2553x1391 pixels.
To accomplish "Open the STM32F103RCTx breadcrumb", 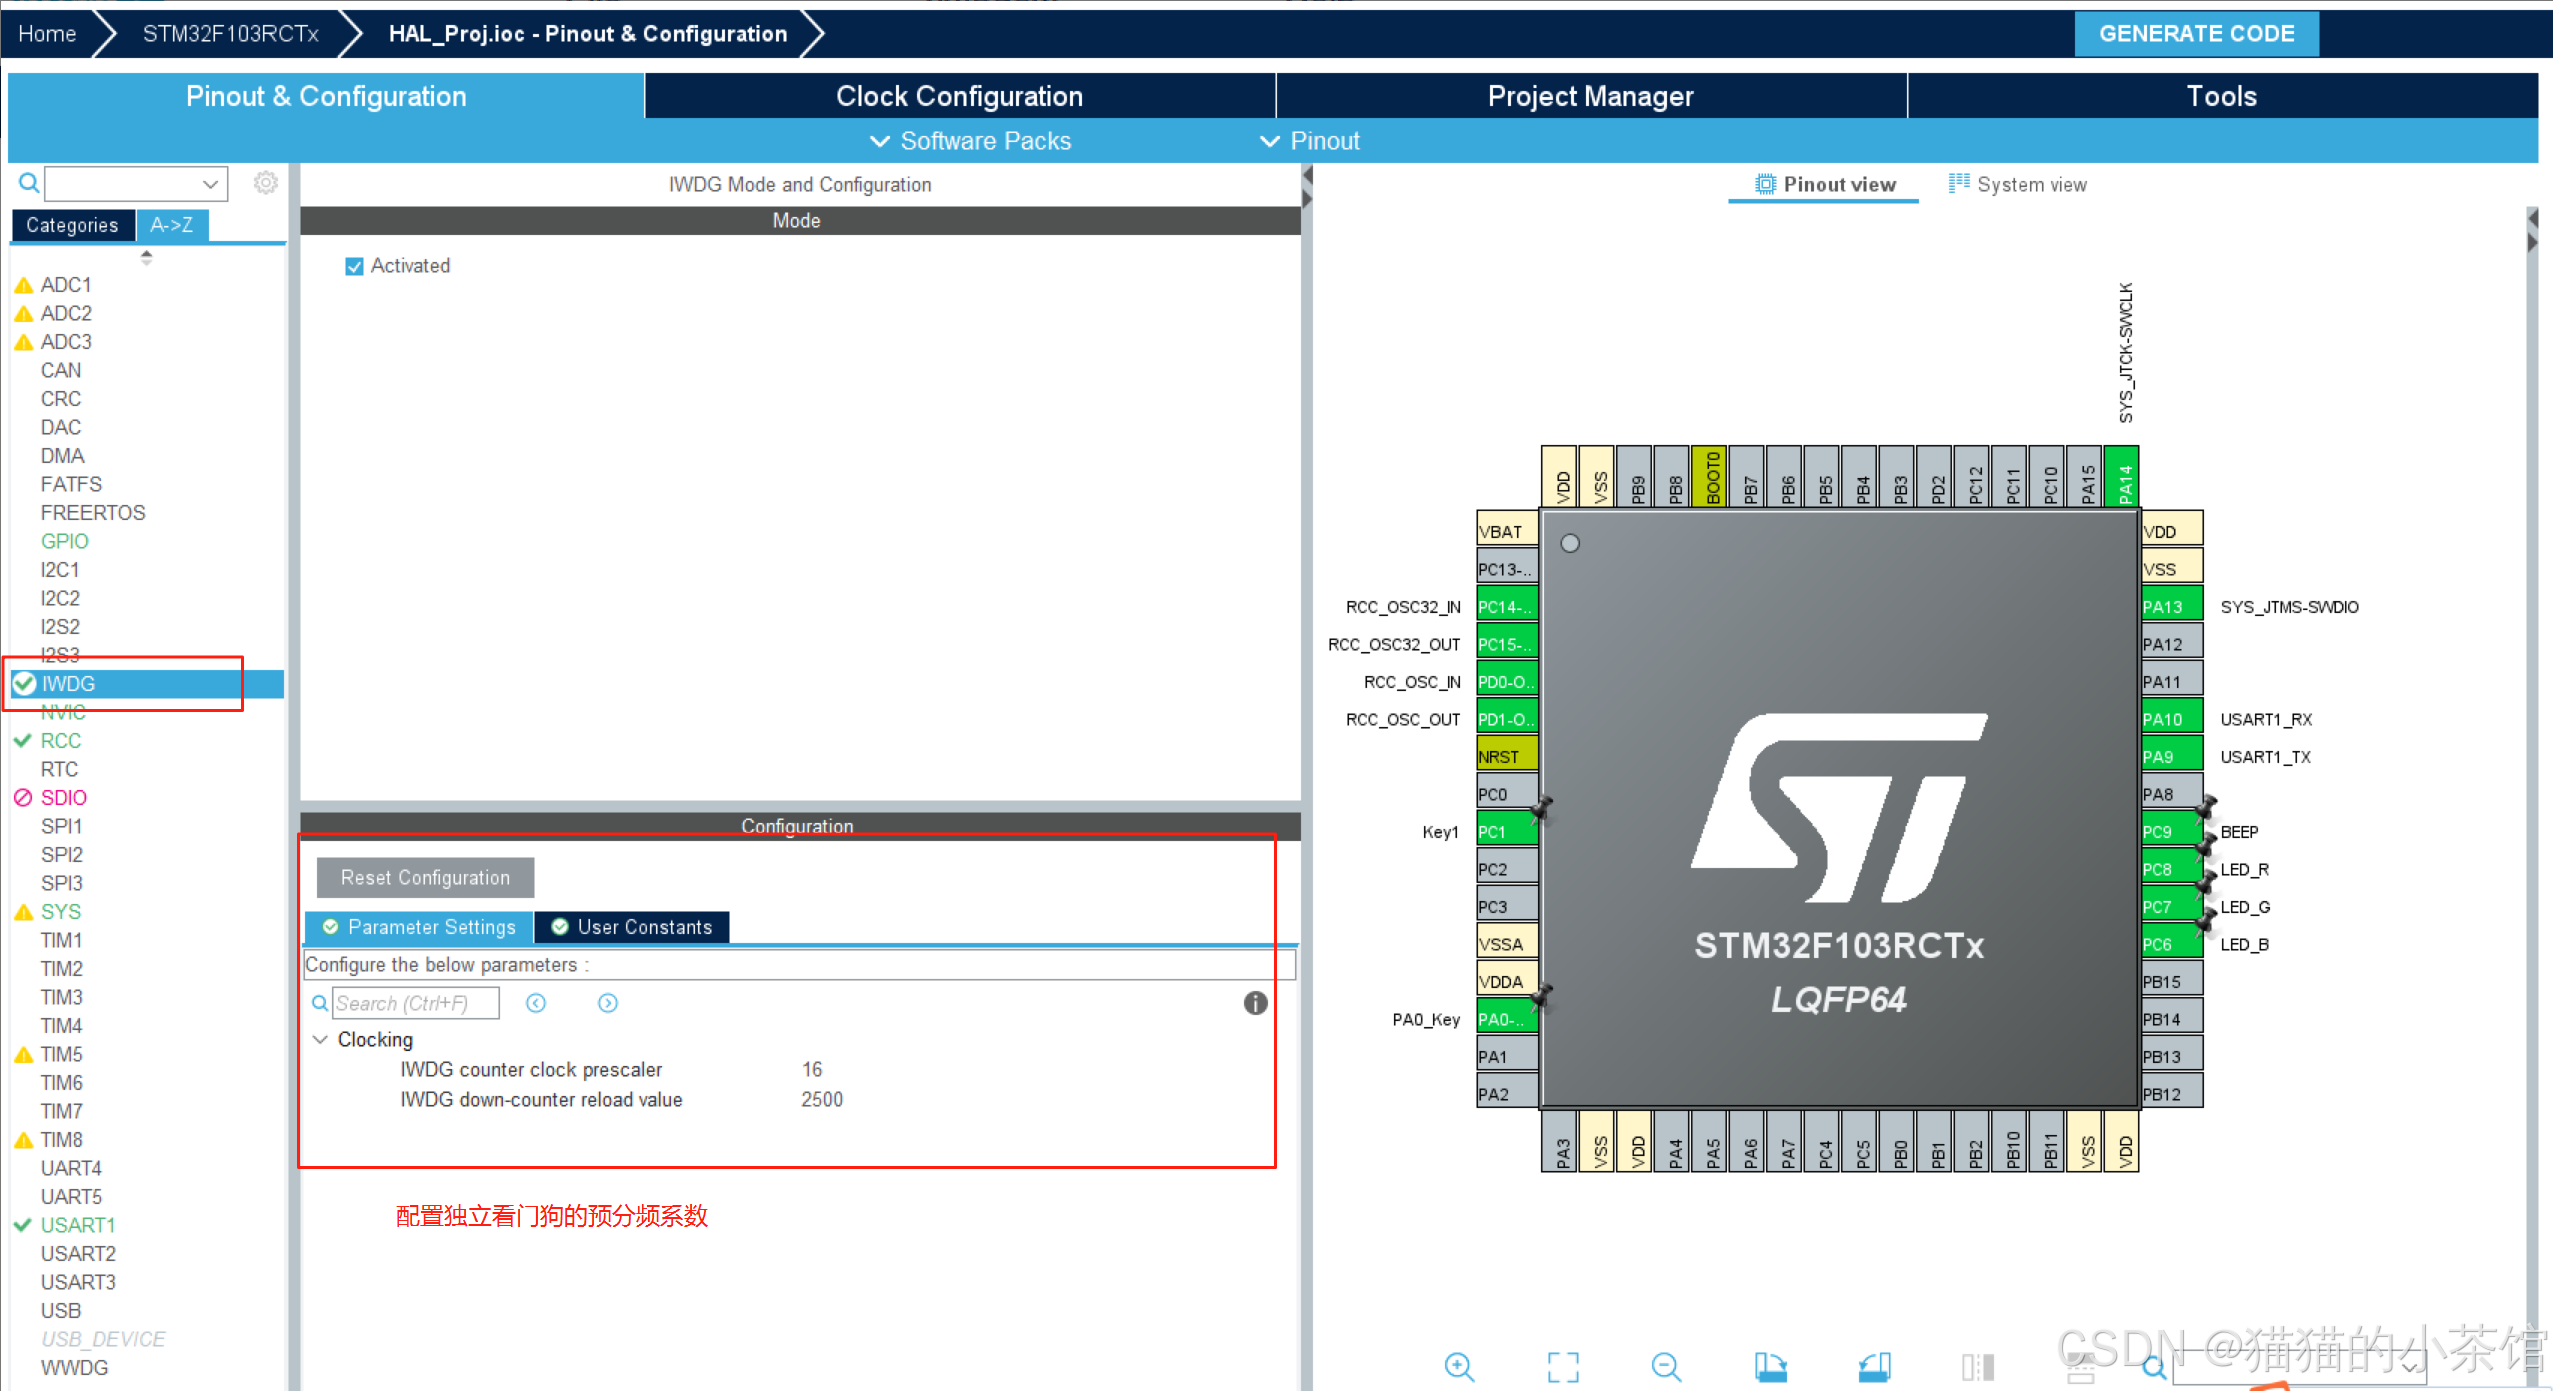I will pyautogui.click(x=231, y=34).
